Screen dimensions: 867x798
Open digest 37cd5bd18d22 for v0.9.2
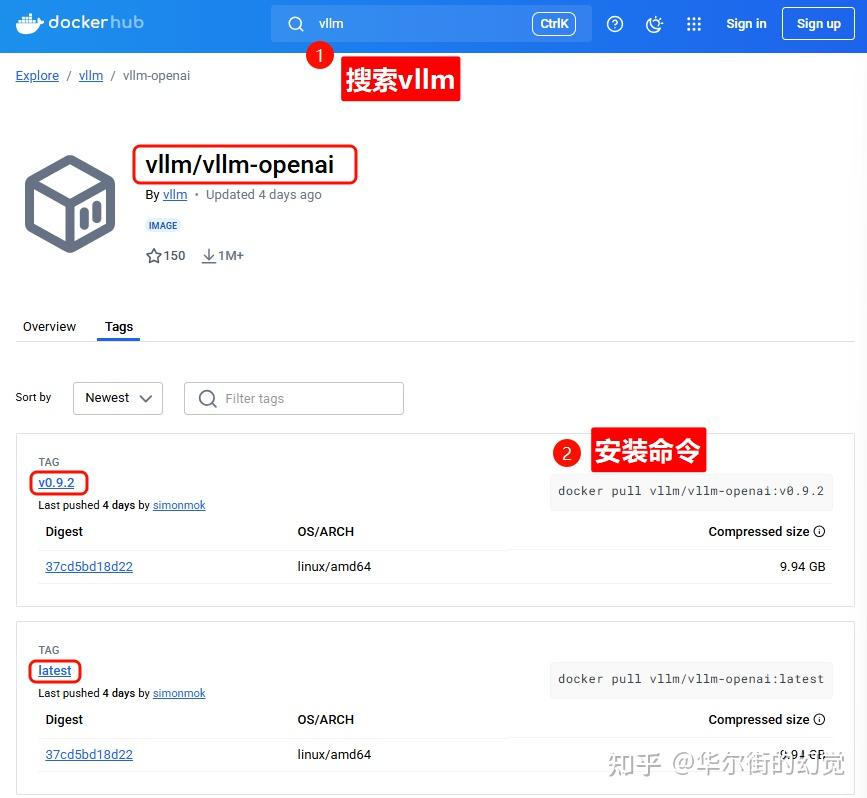[89, 566]
